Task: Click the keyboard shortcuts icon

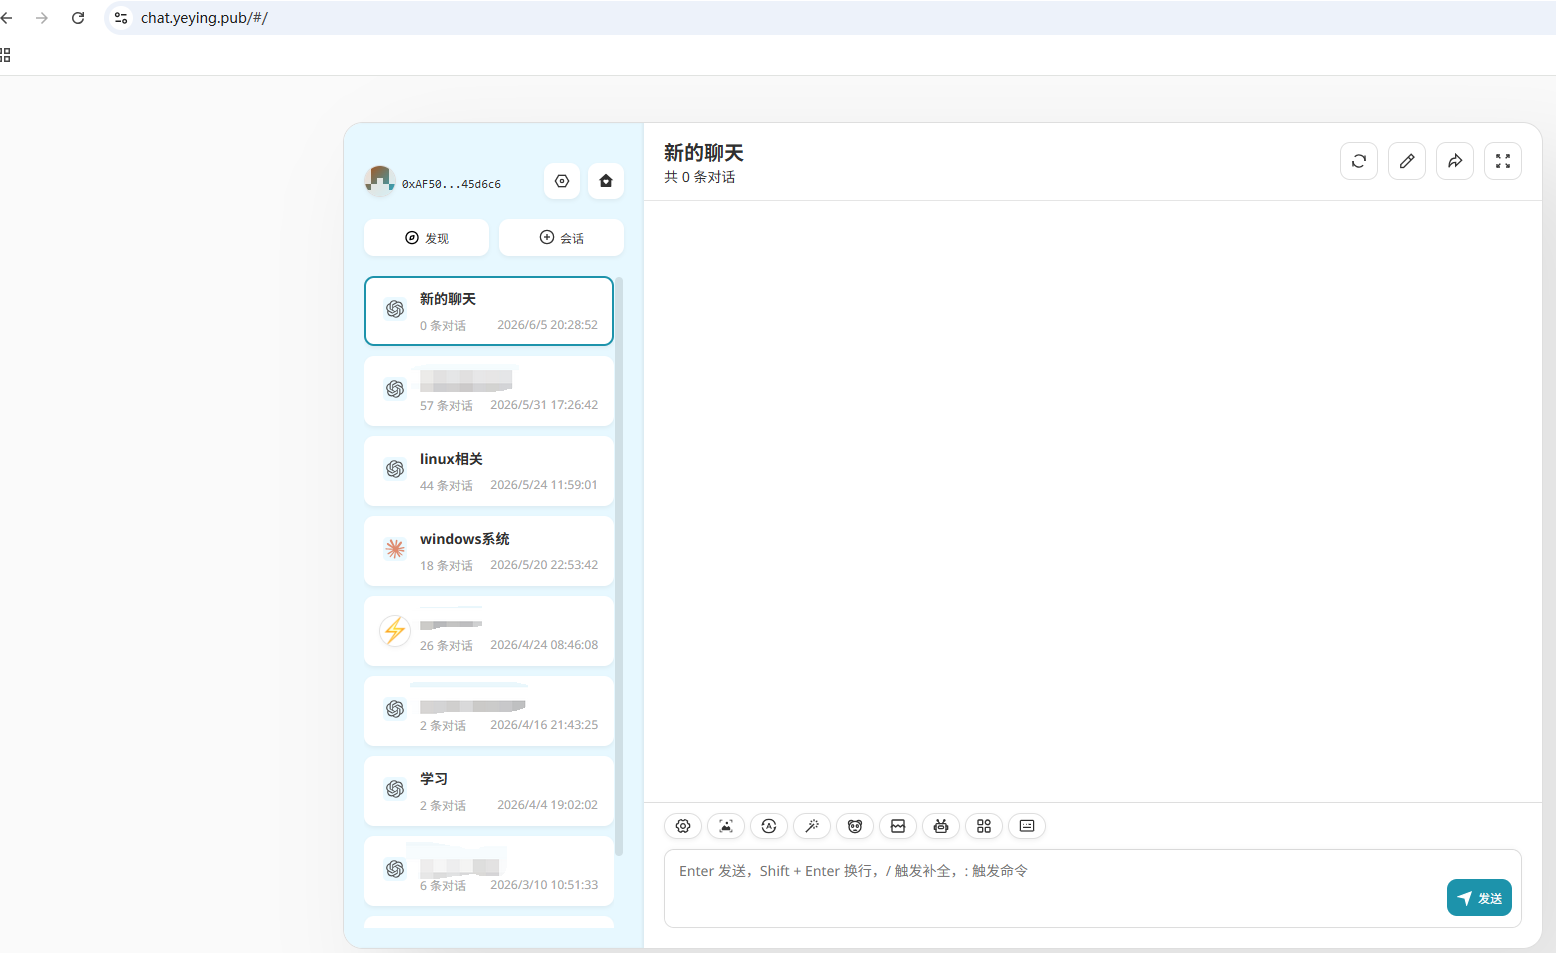Action: (1027, 826)
